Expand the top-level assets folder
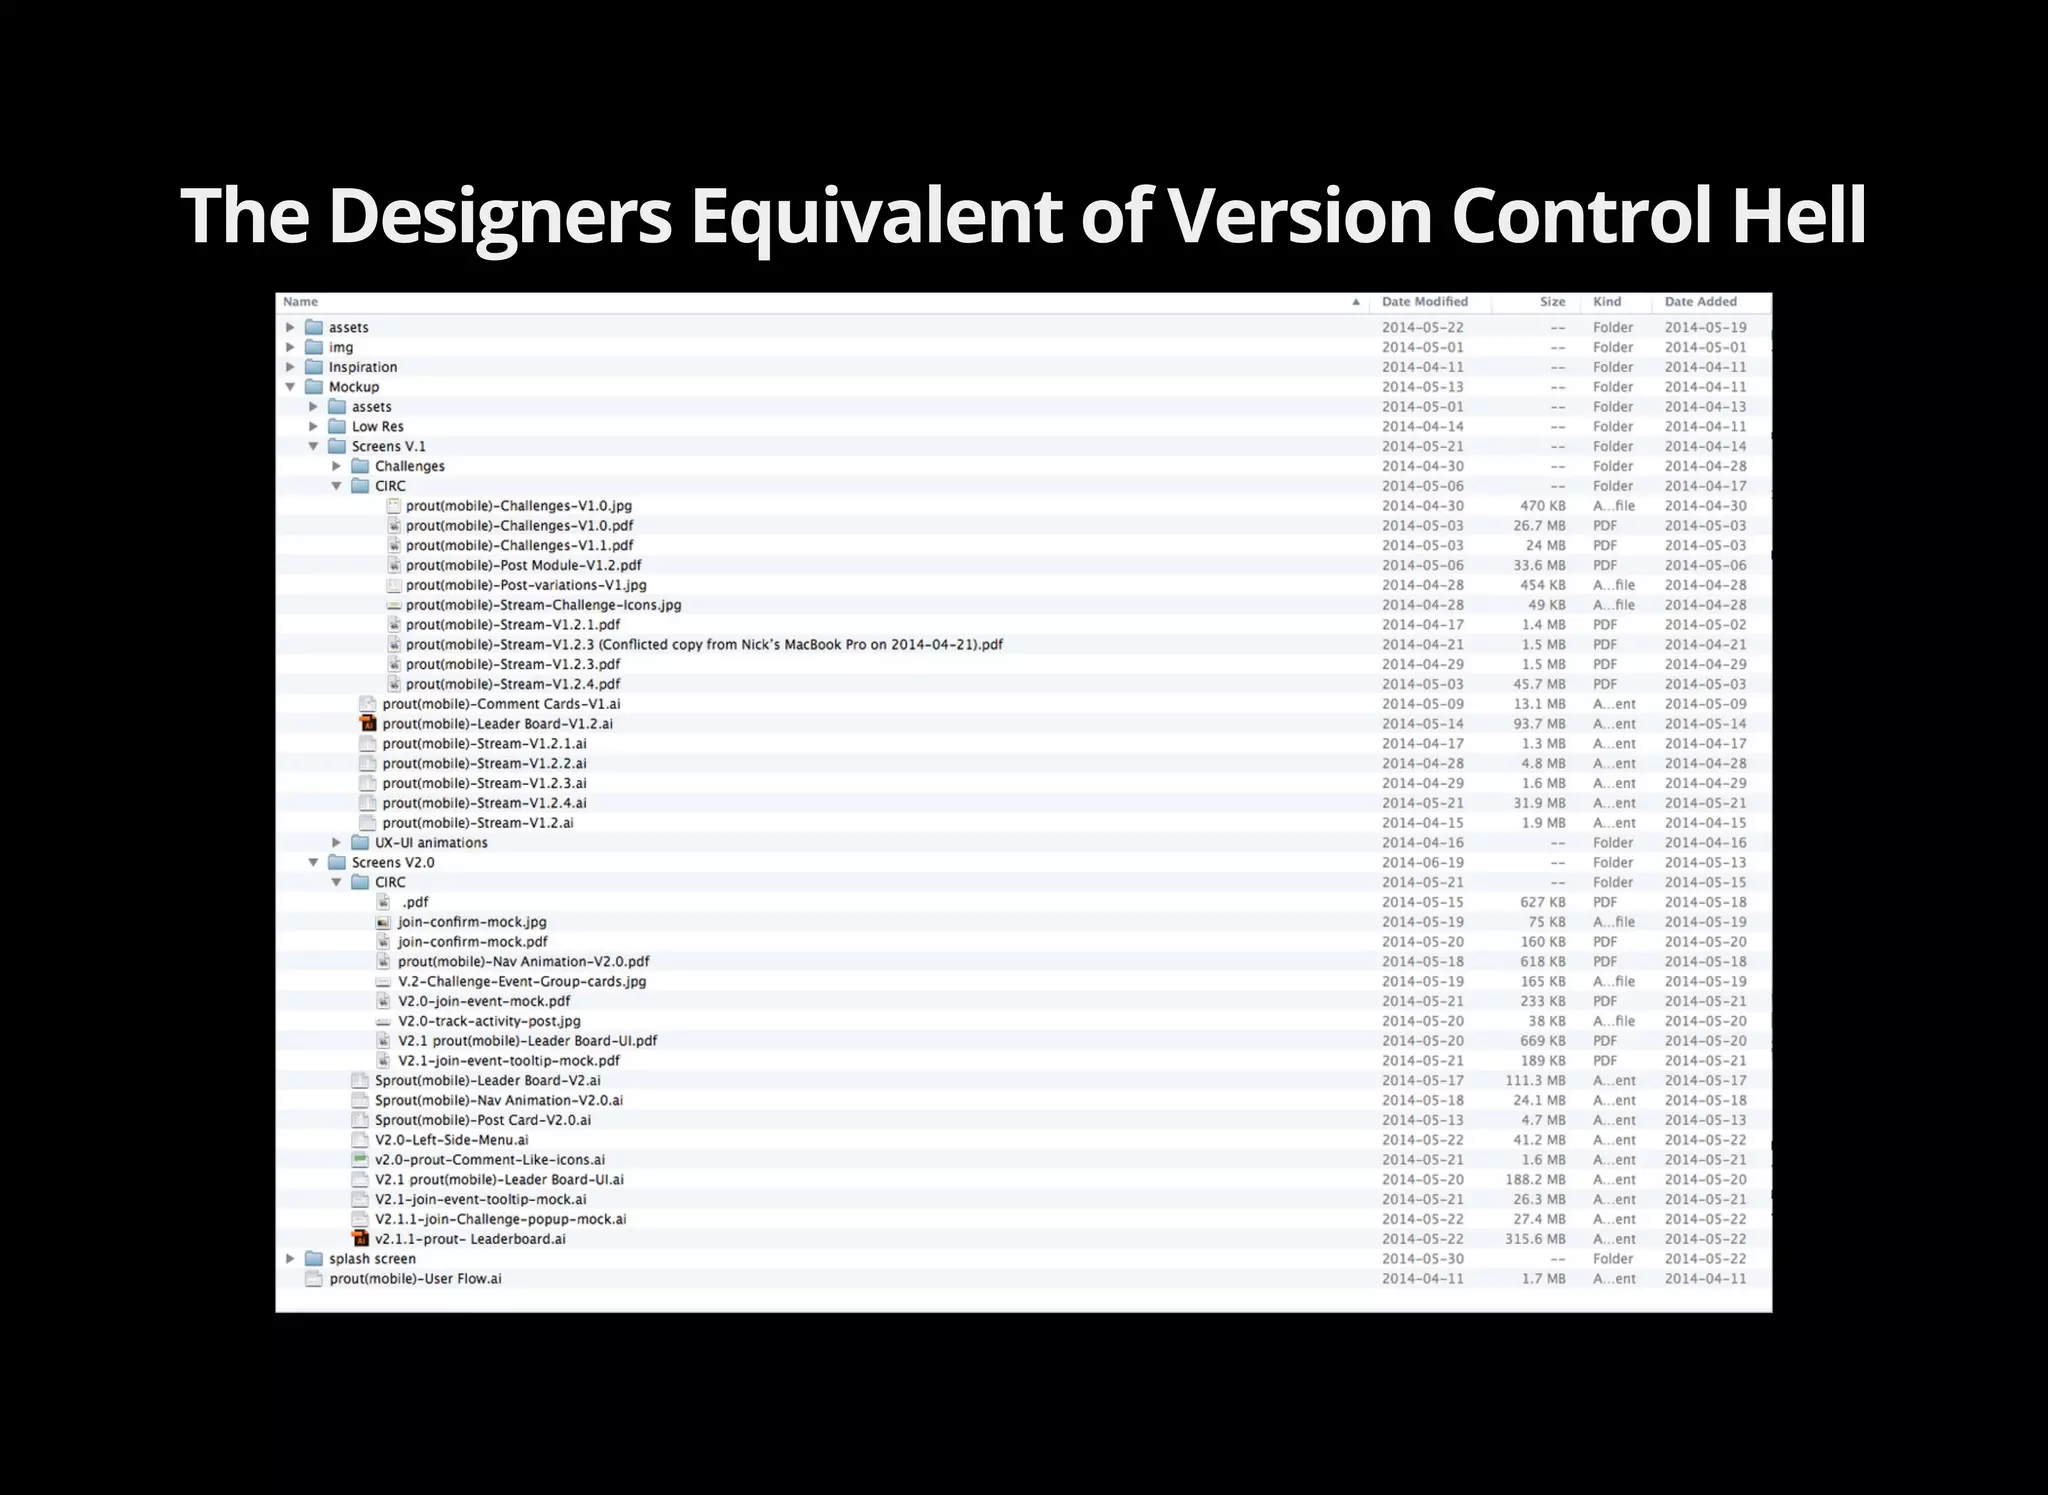The width and height of the screenshot is (2048, 1495). 290,327
